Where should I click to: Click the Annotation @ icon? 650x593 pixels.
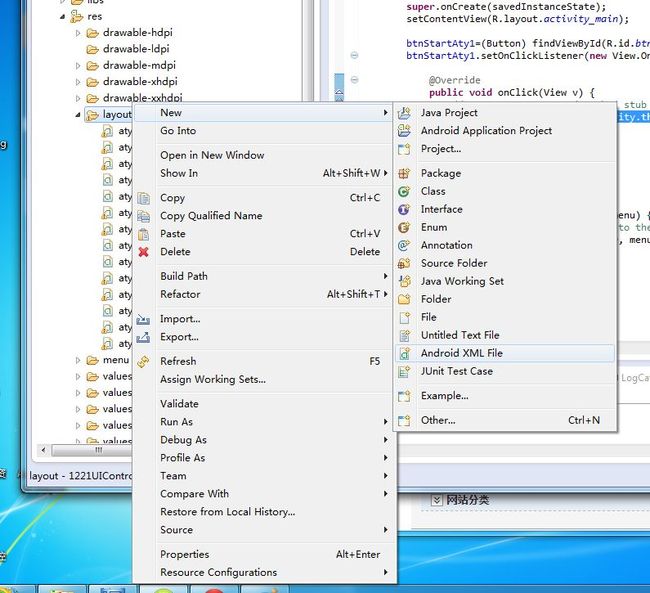pyautogui.click(x=404, y=245)
